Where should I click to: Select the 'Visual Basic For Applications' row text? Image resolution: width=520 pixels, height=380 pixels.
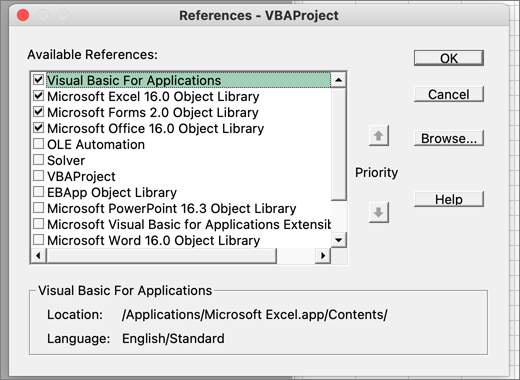click(134, 80)
